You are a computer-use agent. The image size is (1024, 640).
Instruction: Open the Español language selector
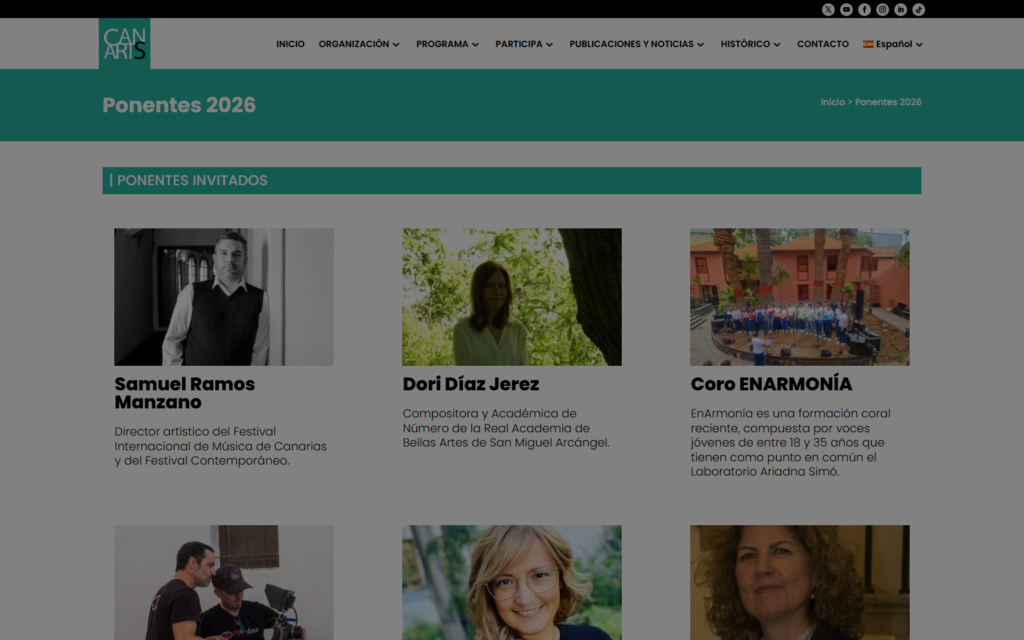click(x=893, y=44)
